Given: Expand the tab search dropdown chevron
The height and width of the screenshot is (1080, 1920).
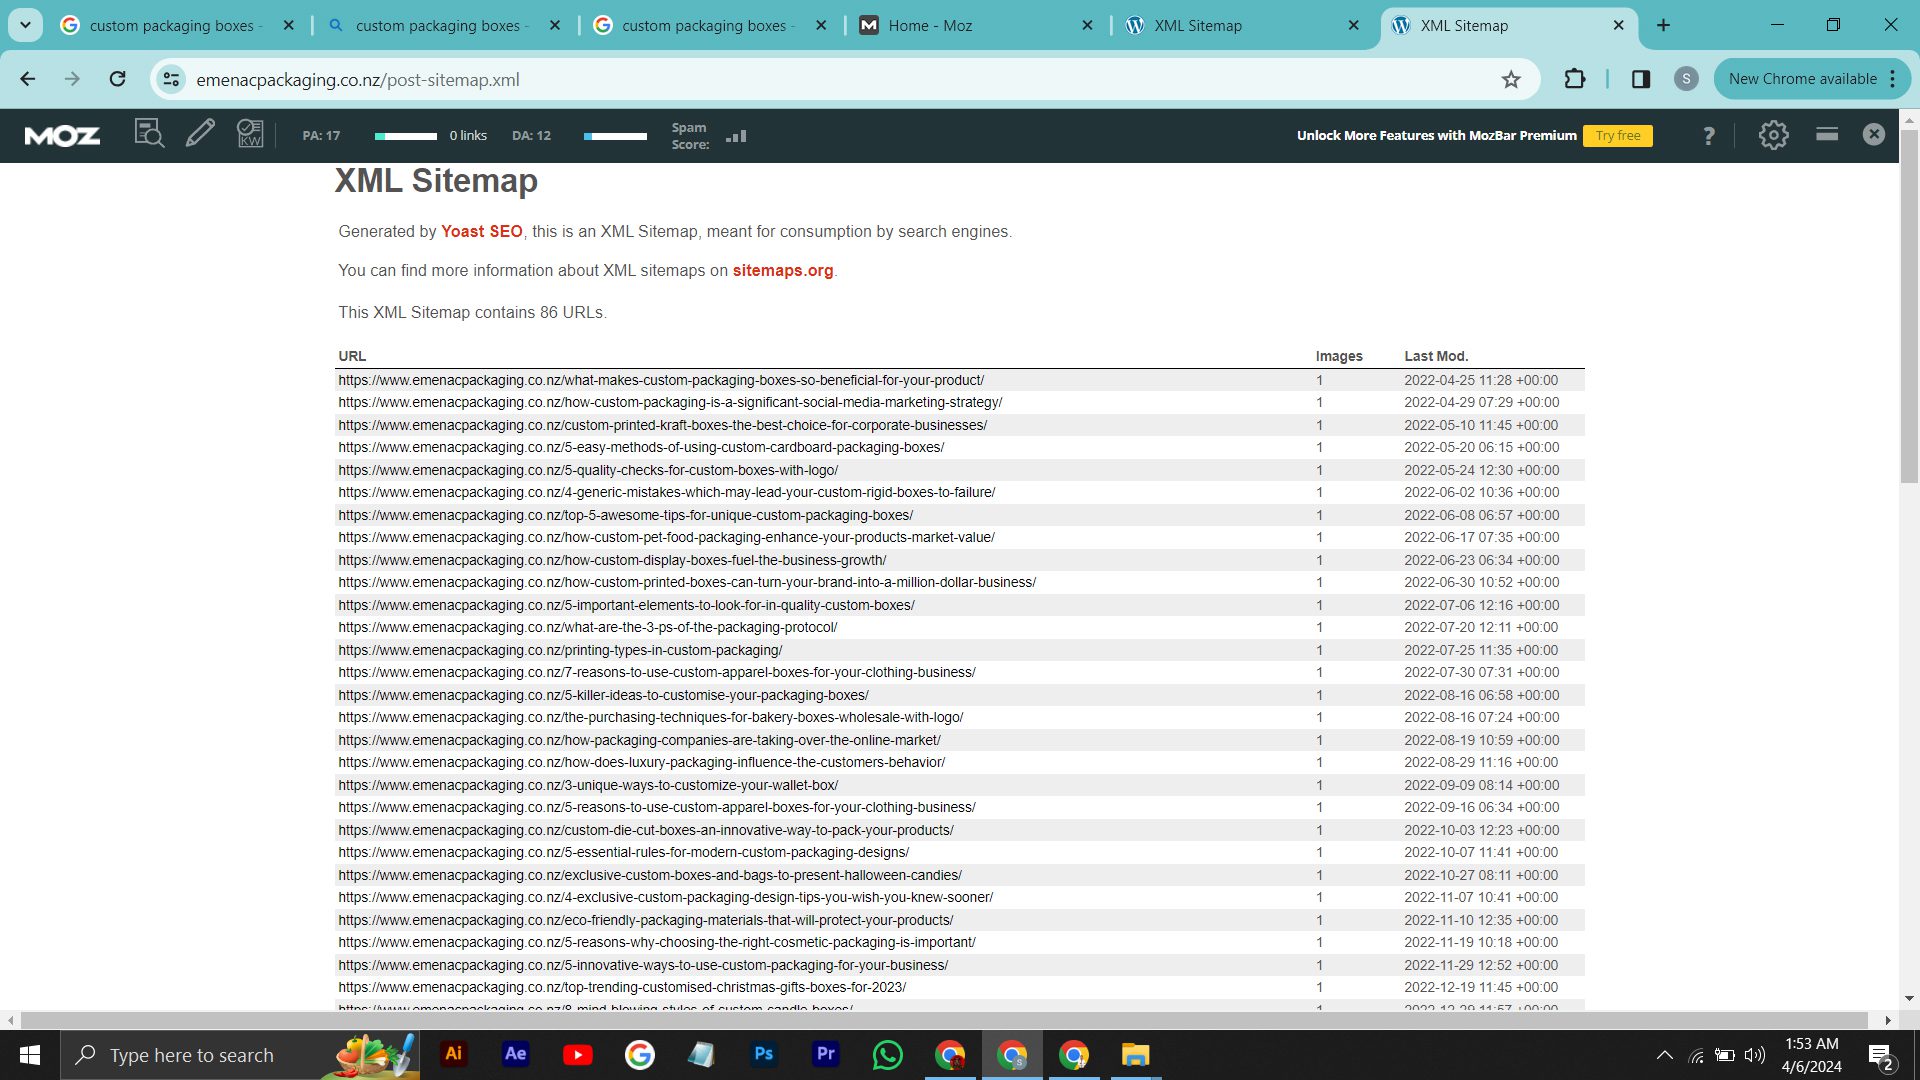Looking at the screenshot, I should [x=25, y=25].
